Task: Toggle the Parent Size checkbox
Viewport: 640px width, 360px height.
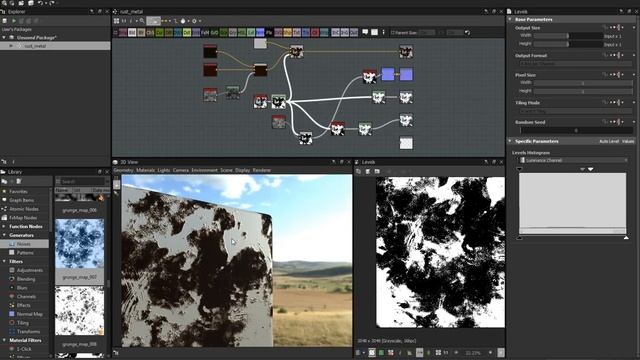Action: pyautogui.click(x=392, y=32)
